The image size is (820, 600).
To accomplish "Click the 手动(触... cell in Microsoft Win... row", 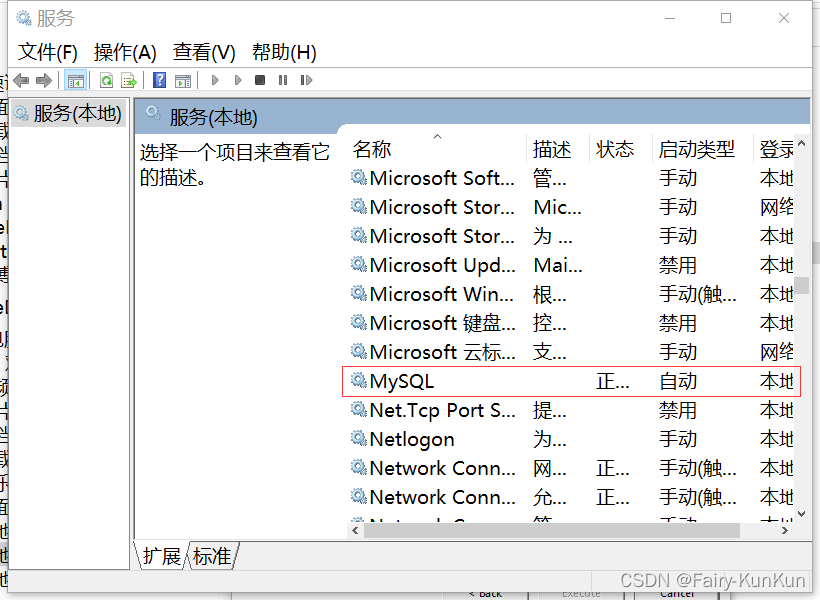I will pos(698,295).
